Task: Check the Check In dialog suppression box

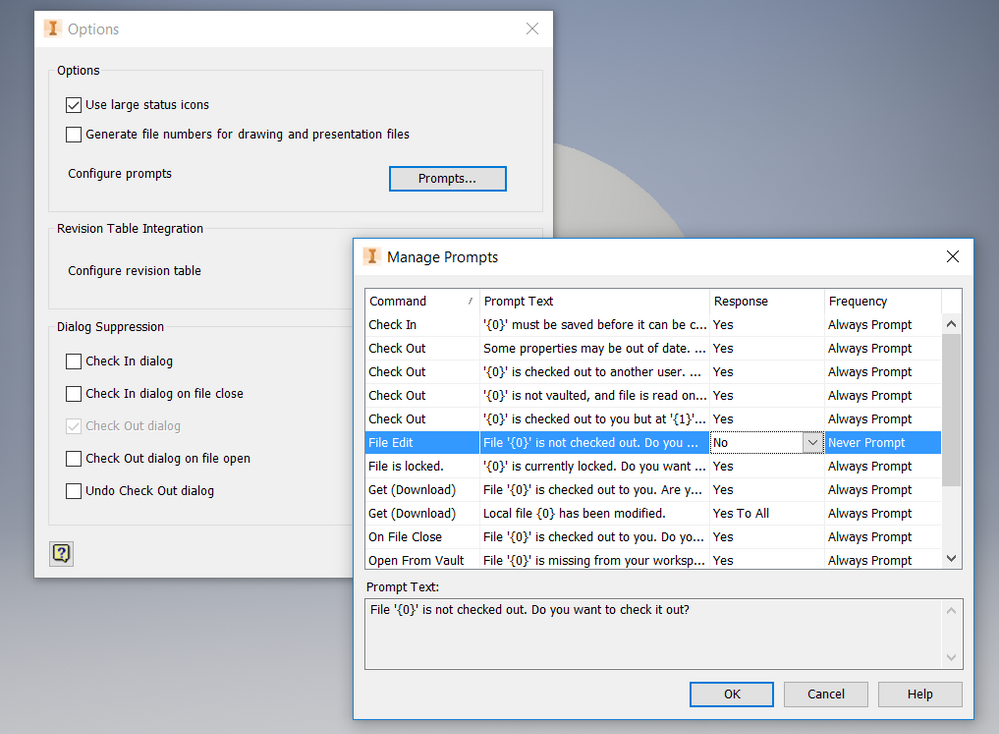Action: tap(74, 361)
